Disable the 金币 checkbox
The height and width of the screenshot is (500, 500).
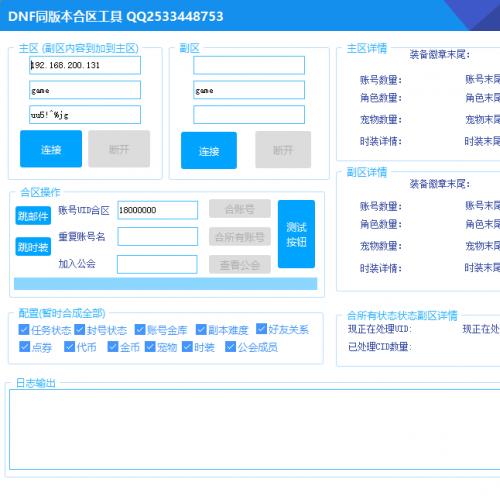click(x=113, y=347)
